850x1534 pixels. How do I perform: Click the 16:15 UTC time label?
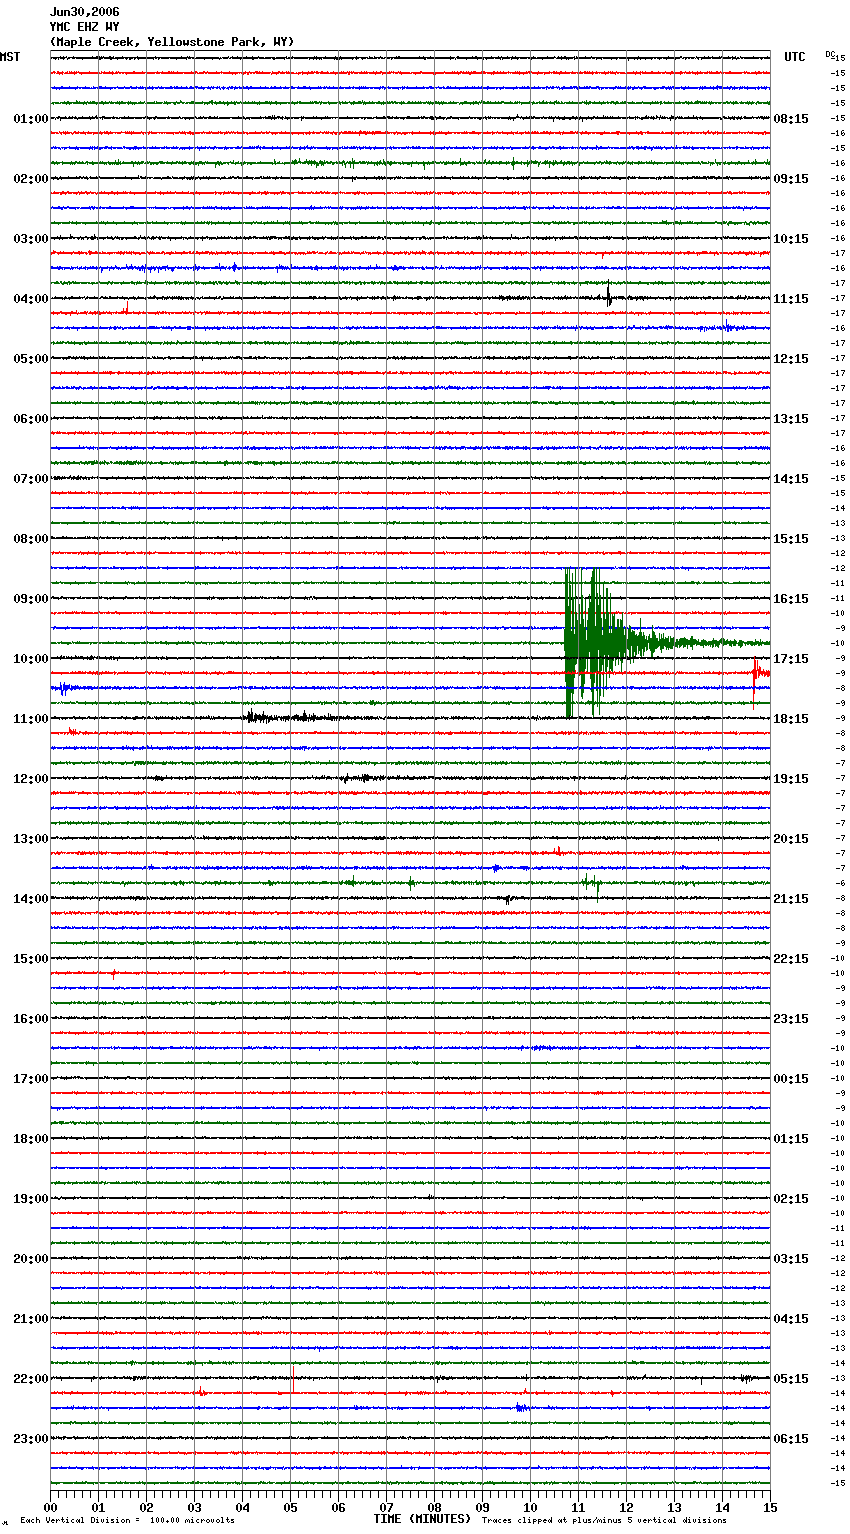[791, 599]
